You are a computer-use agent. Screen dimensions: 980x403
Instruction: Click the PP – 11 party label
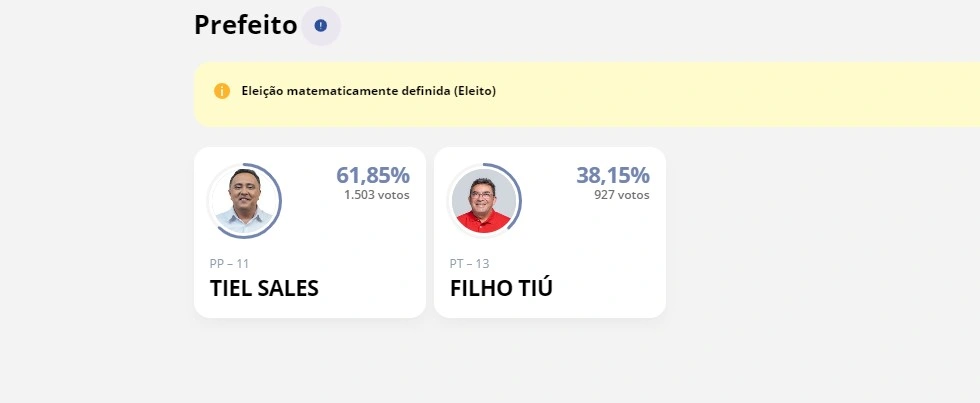[229, 264]
